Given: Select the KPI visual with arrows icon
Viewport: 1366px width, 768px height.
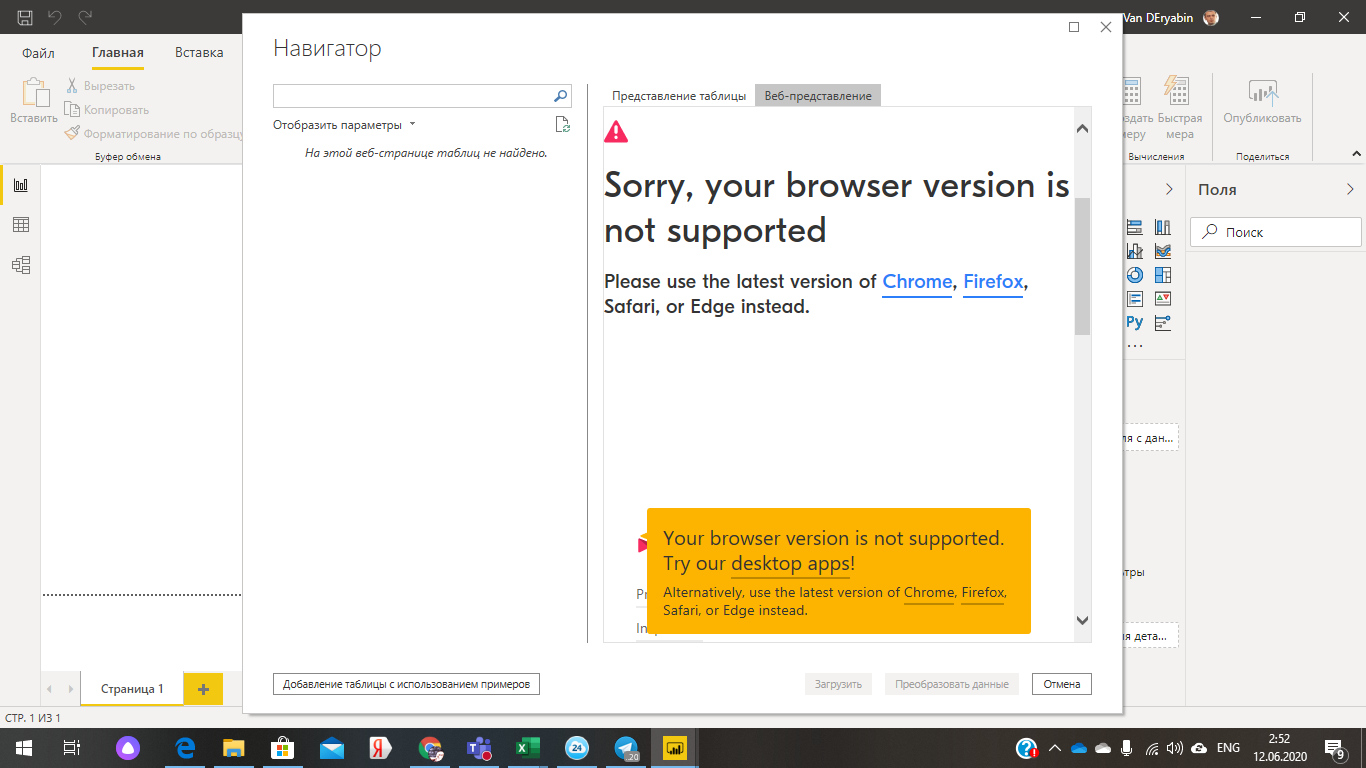Looking at the screenshot, I should click(x=1162, y=299).
